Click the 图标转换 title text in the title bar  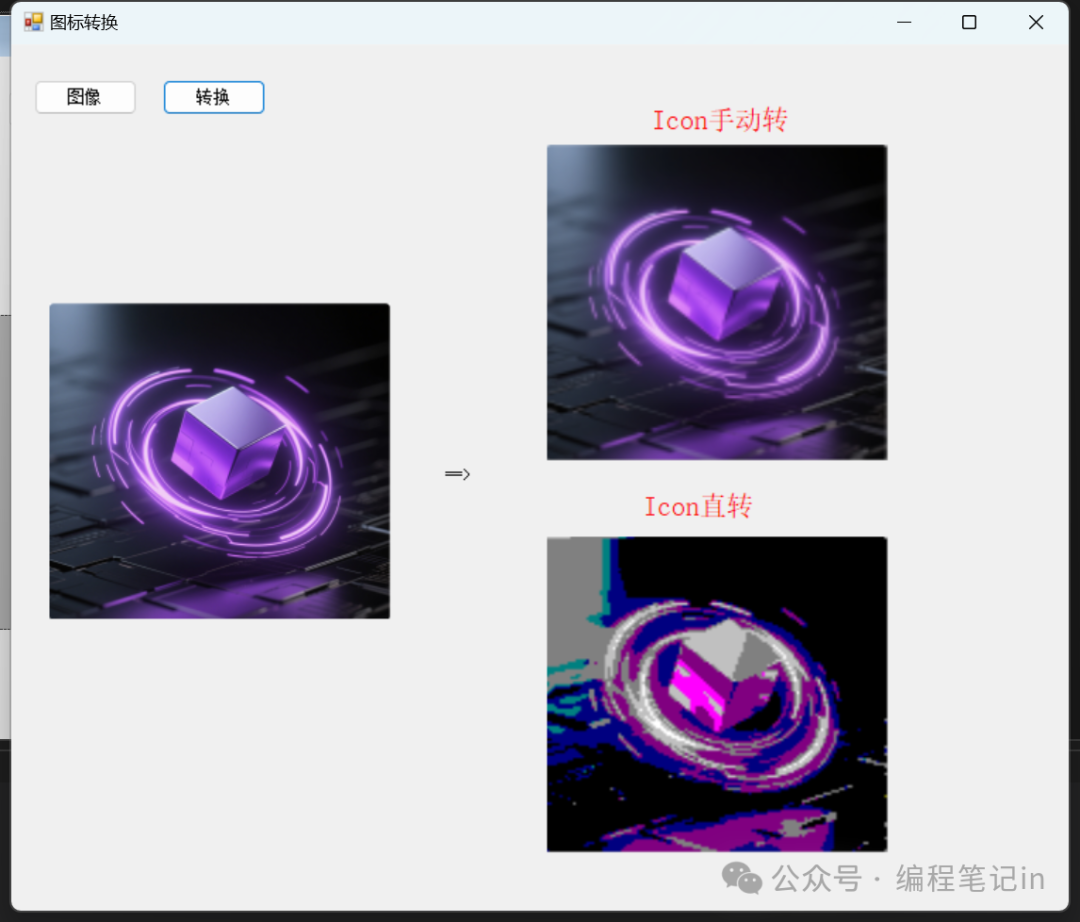(x=82, y=21)
